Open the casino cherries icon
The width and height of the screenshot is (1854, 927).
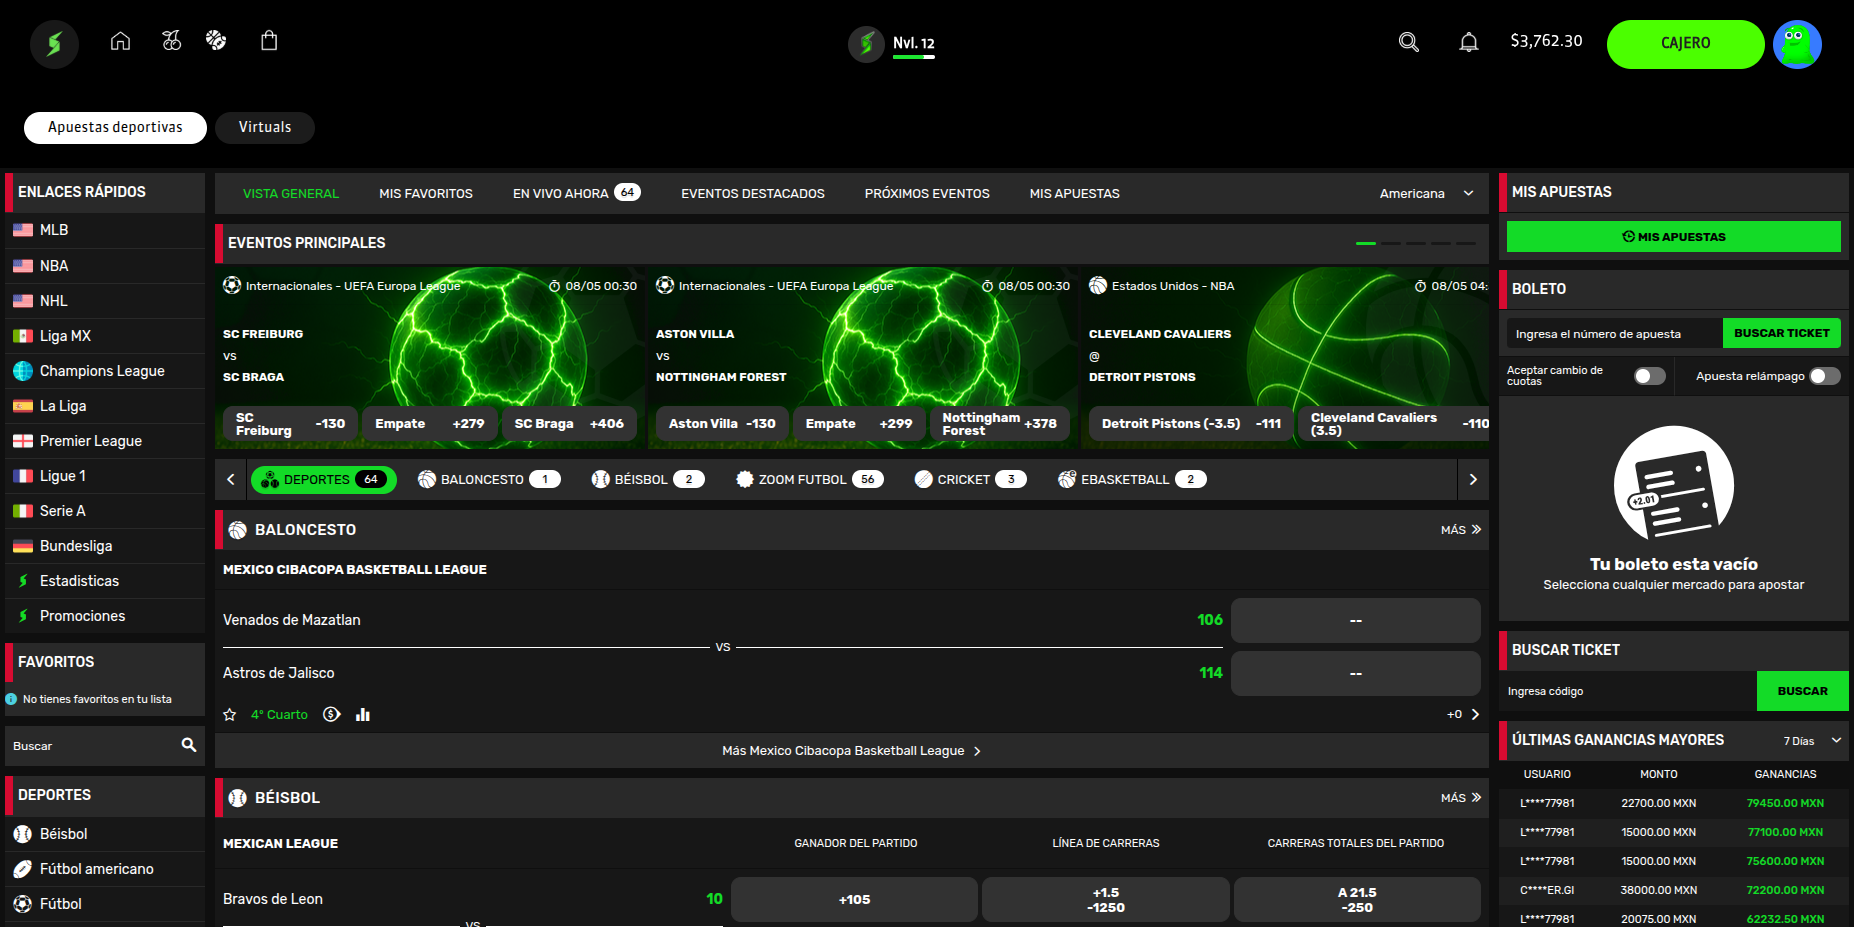tap(172, 41)
